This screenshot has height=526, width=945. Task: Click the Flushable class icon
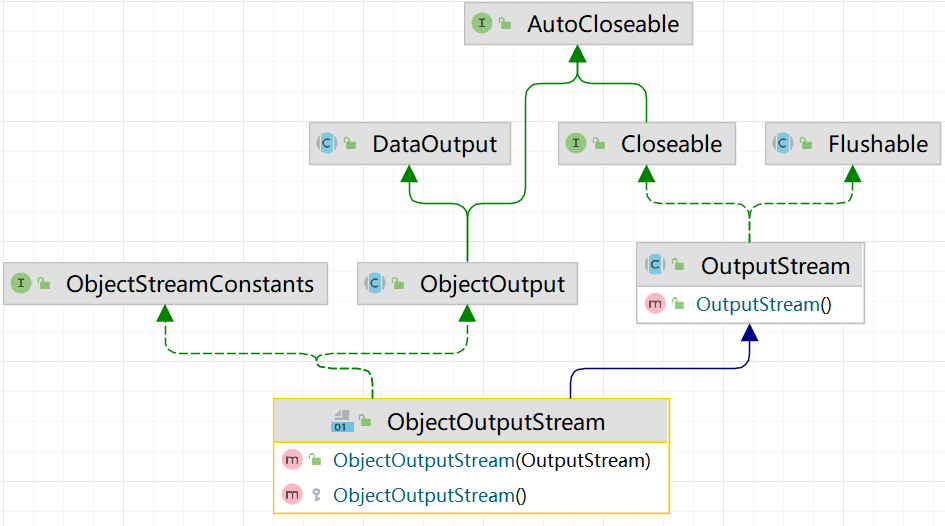(x=783, y=144)
